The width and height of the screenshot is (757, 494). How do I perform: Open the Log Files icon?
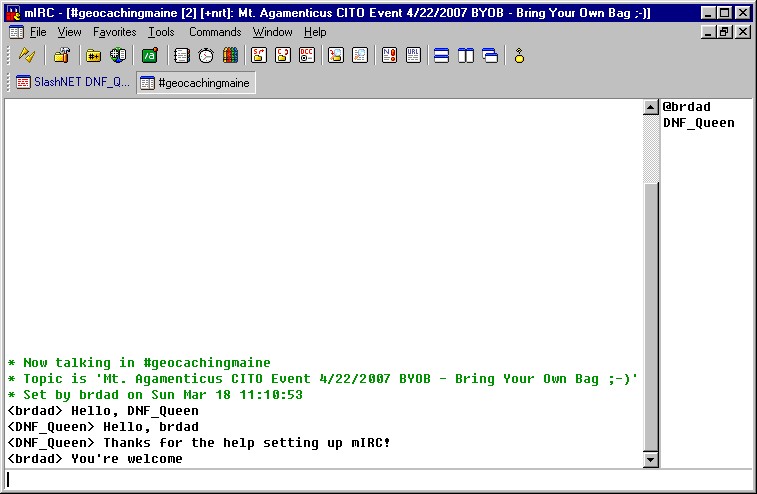pyautogui.click(x=360, y=56)
